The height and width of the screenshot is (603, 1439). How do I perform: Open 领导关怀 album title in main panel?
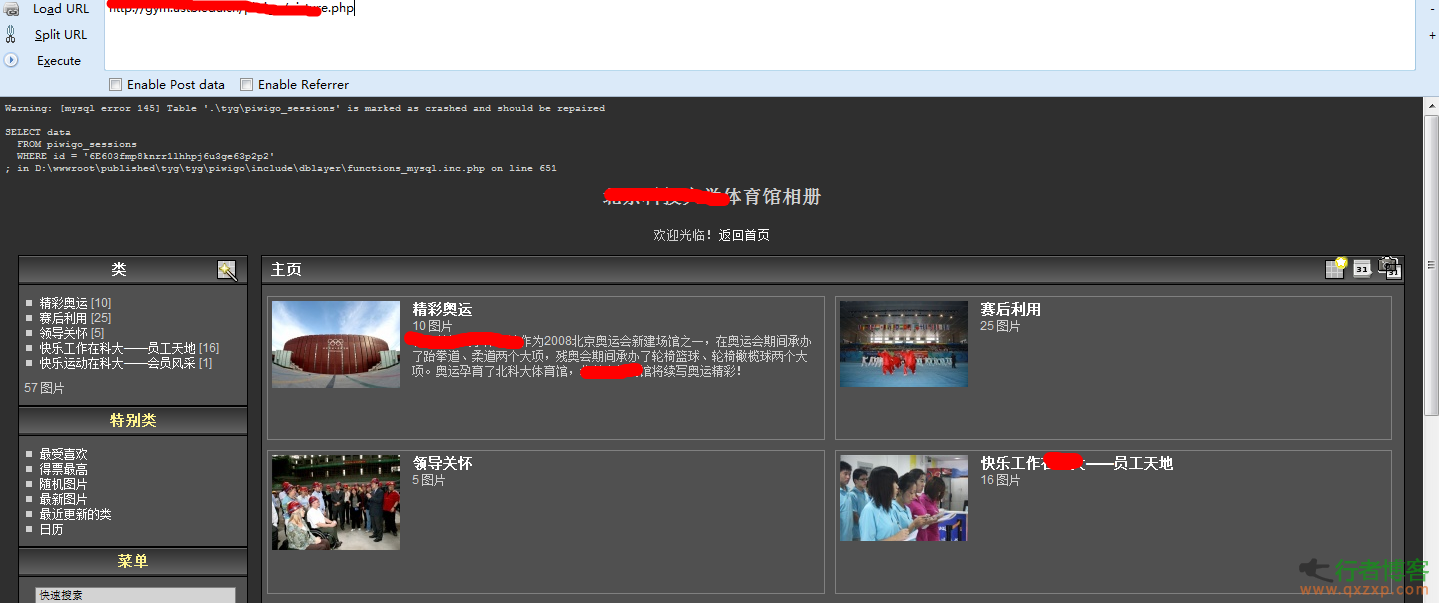click(442, 464)
